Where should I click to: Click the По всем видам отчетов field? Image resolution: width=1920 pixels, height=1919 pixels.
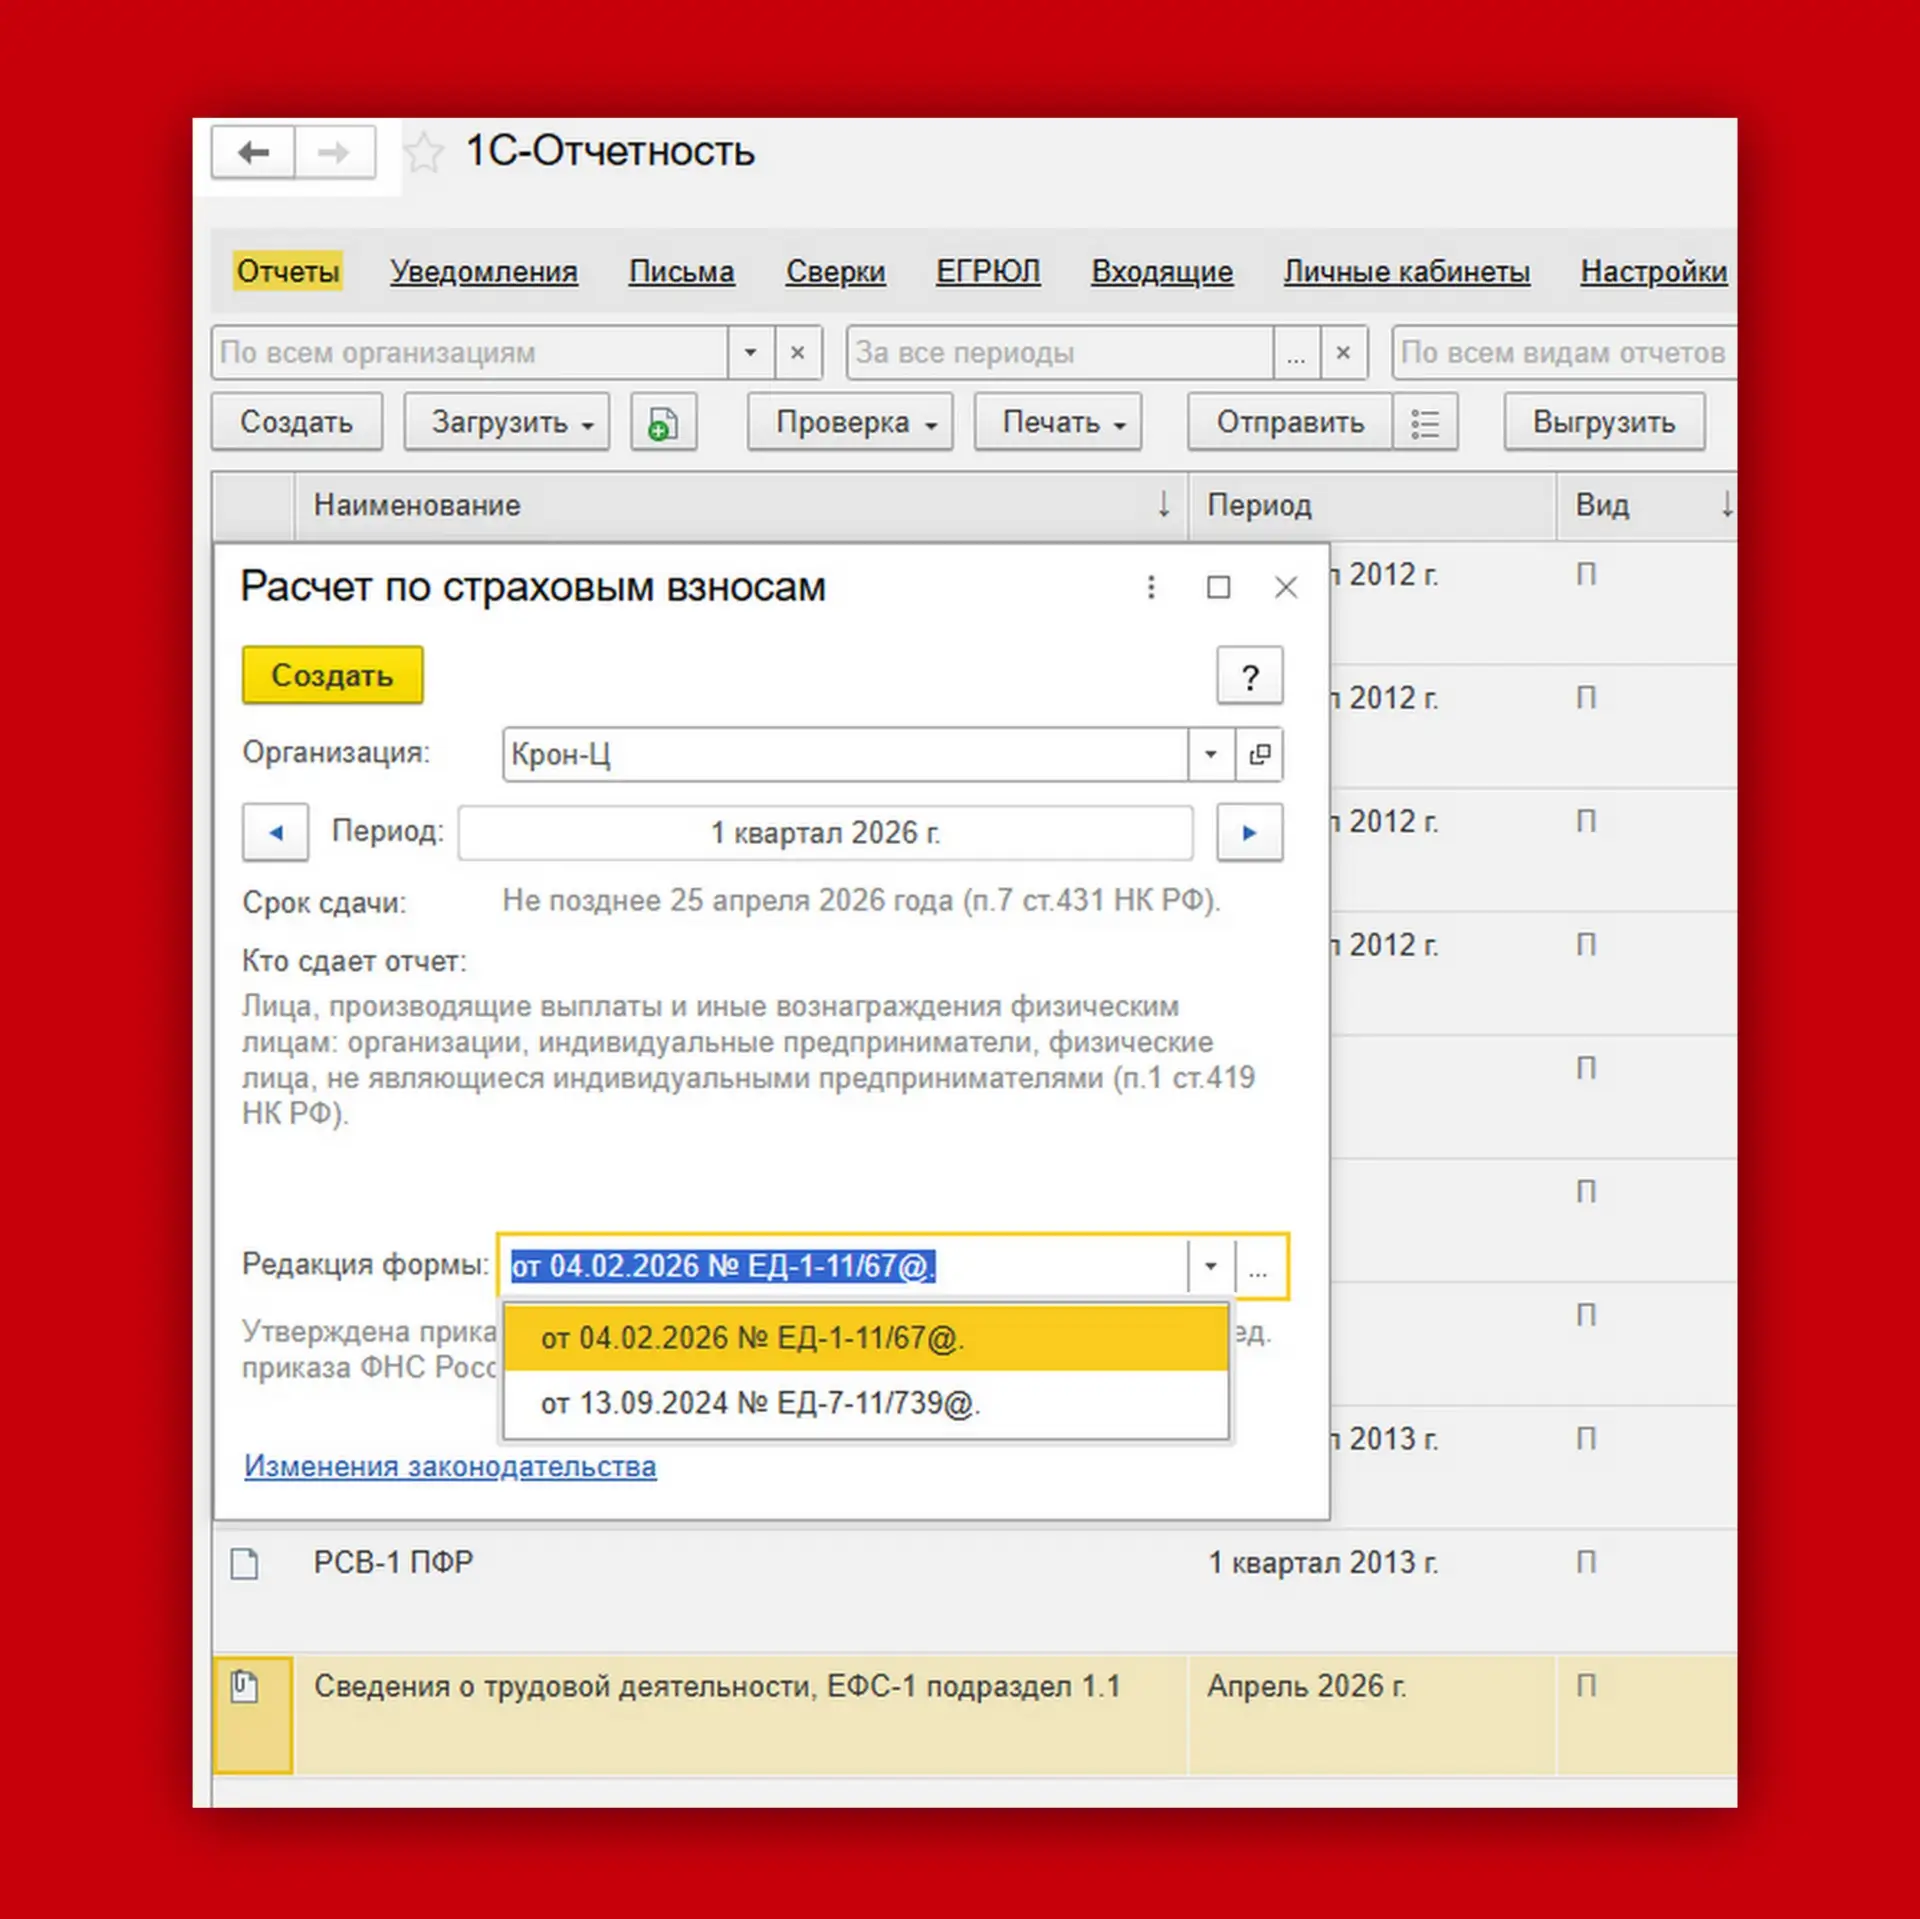pyautogui.click(x=1564, y=353)
